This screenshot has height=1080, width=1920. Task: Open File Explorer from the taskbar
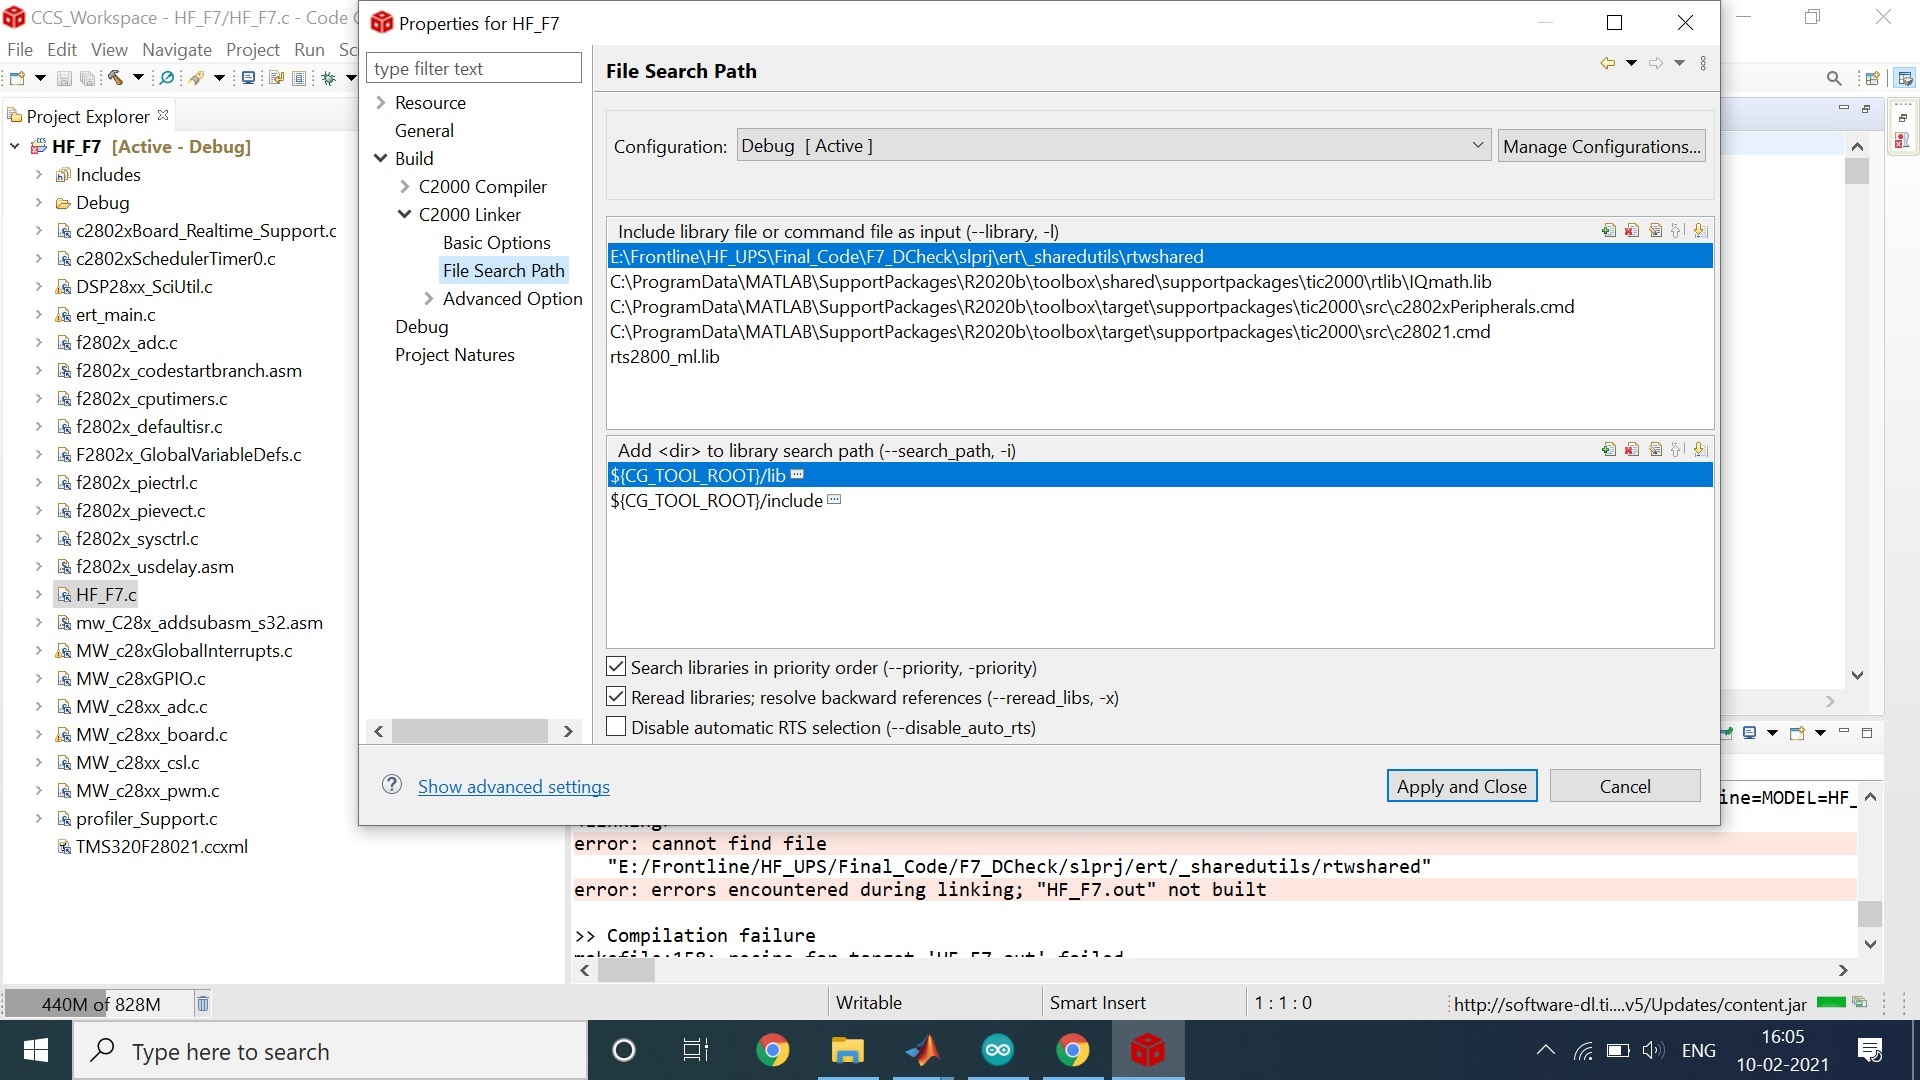coord(847,1050)
